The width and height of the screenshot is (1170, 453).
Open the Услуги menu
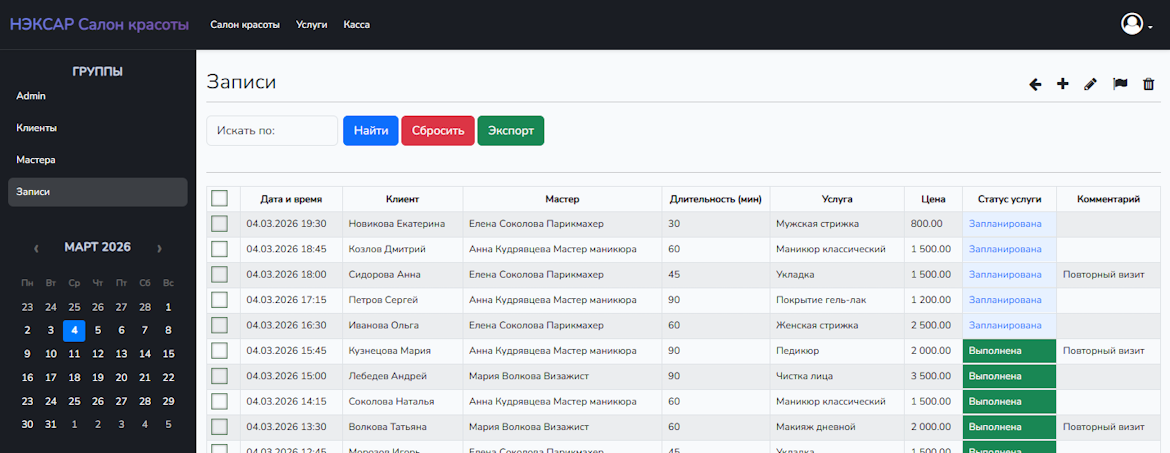click(x=311, y=24)
